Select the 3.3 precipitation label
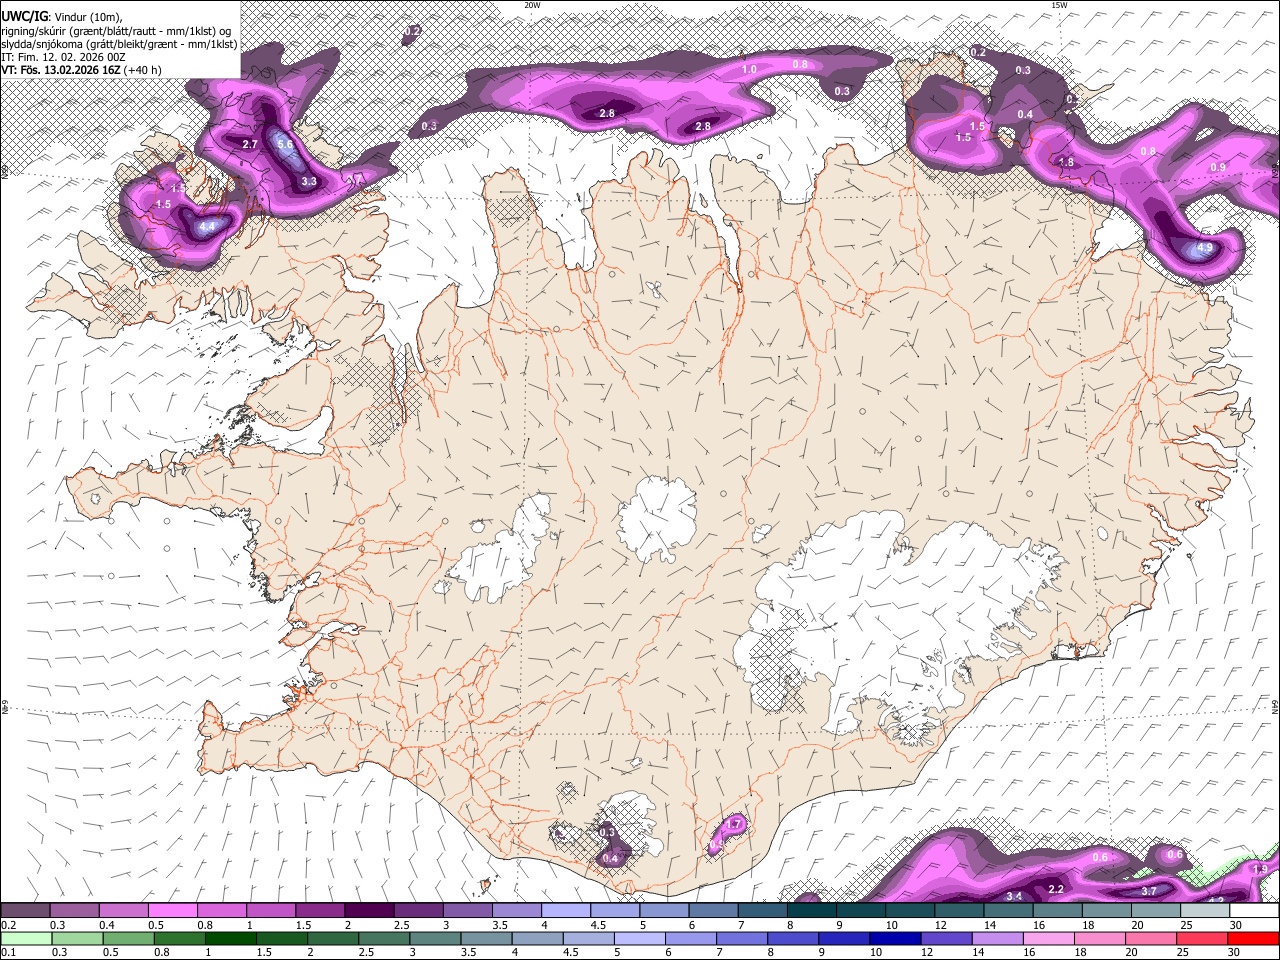Viewport: 1280px width, 960px height. [309, 182]
